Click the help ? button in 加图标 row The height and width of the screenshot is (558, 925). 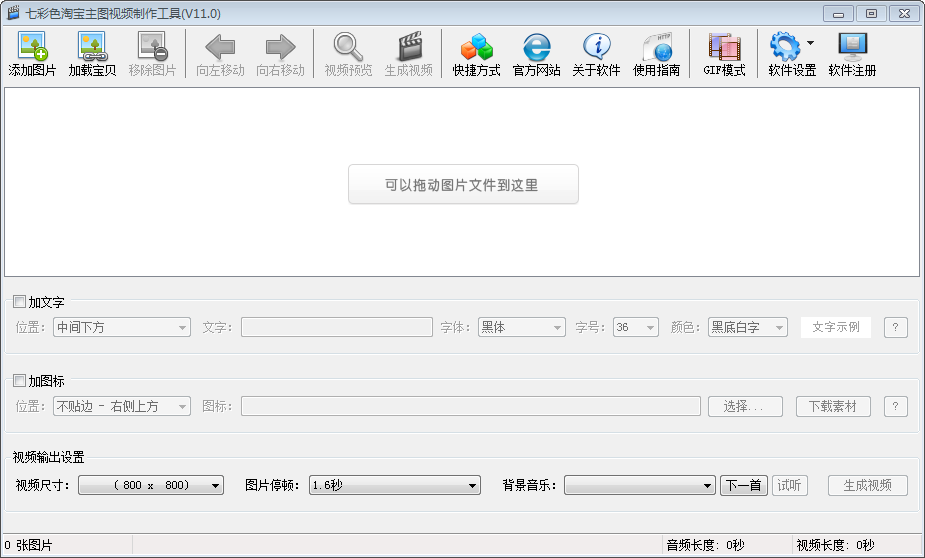pyautogui.click(x=896, y=406)
